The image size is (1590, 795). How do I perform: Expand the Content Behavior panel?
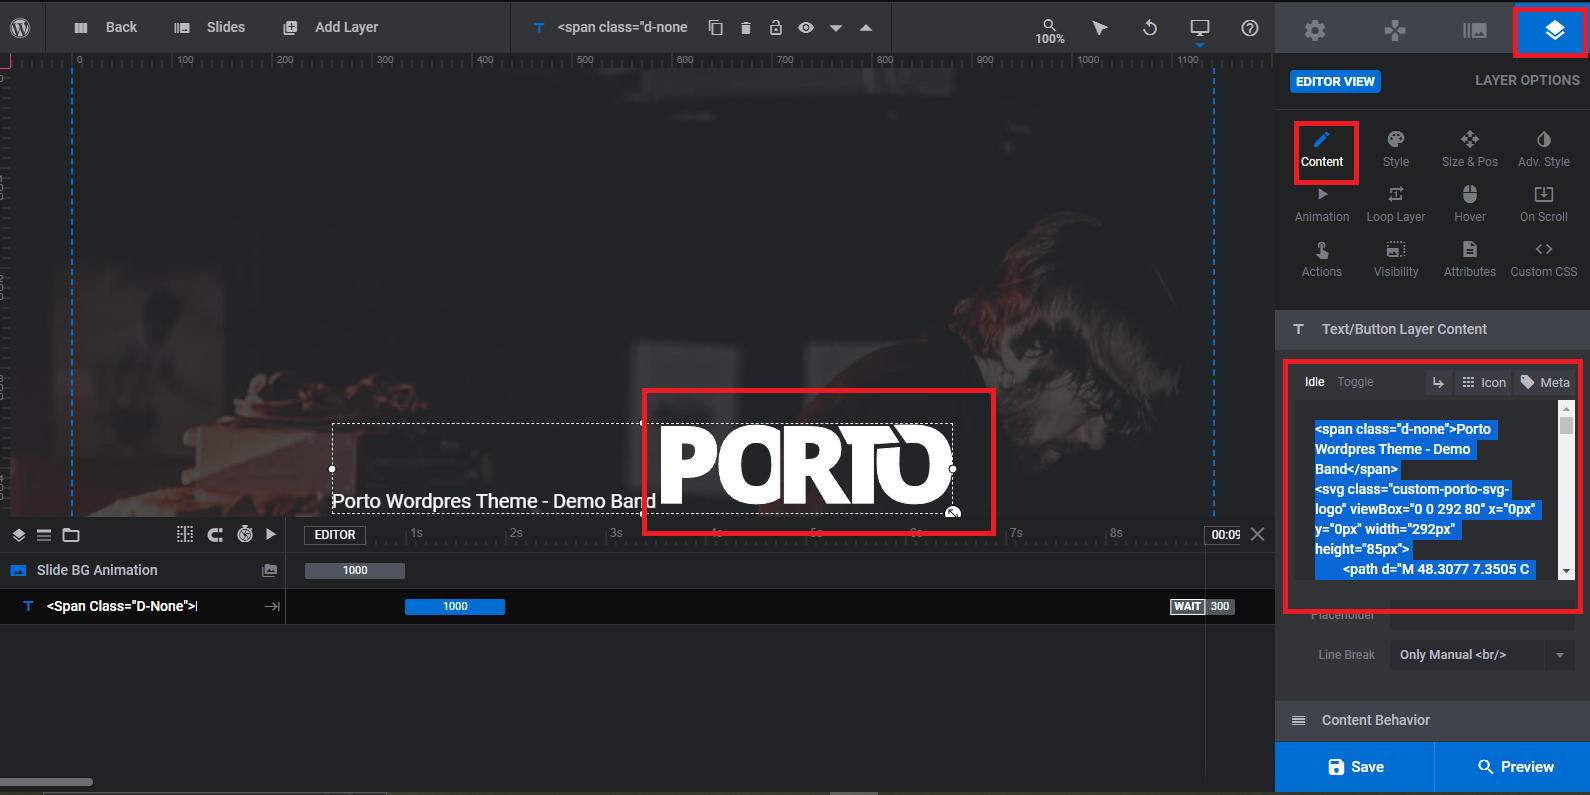click(x=1432, y=720)
